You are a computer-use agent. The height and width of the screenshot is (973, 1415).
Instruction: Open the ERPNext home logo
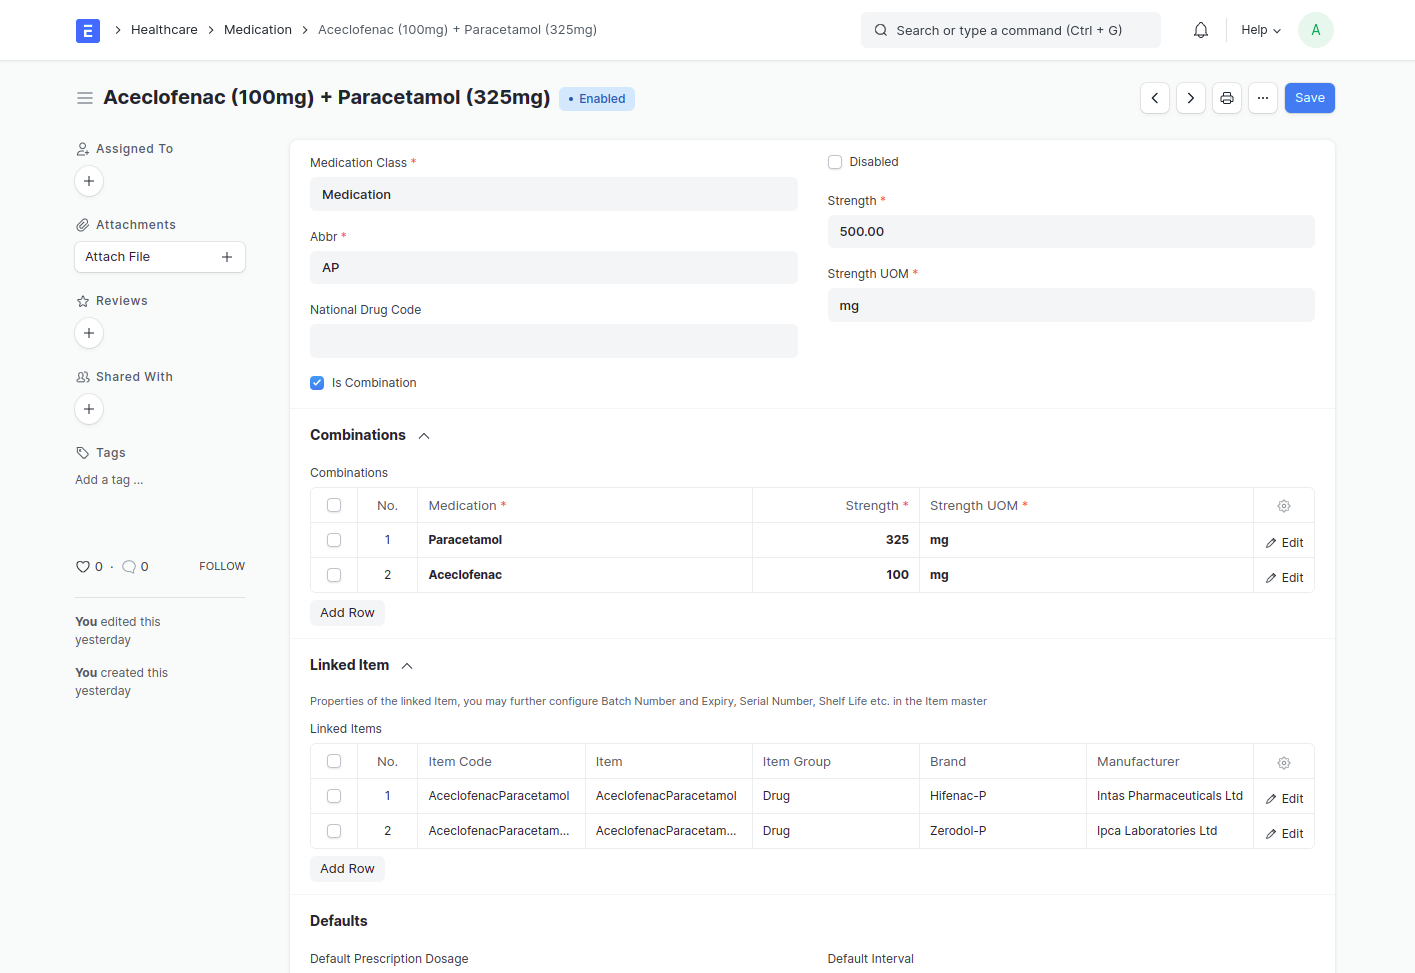click(x=88, y=30)
